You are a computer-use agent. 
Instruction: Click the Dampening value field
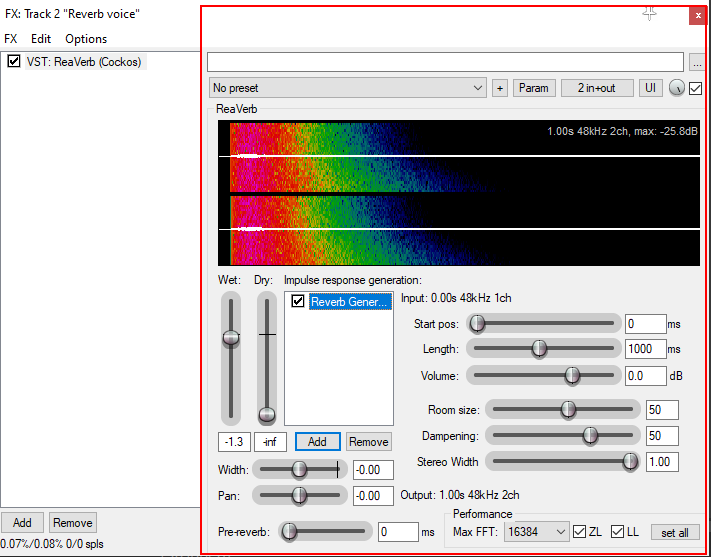[x=662, y=436]
